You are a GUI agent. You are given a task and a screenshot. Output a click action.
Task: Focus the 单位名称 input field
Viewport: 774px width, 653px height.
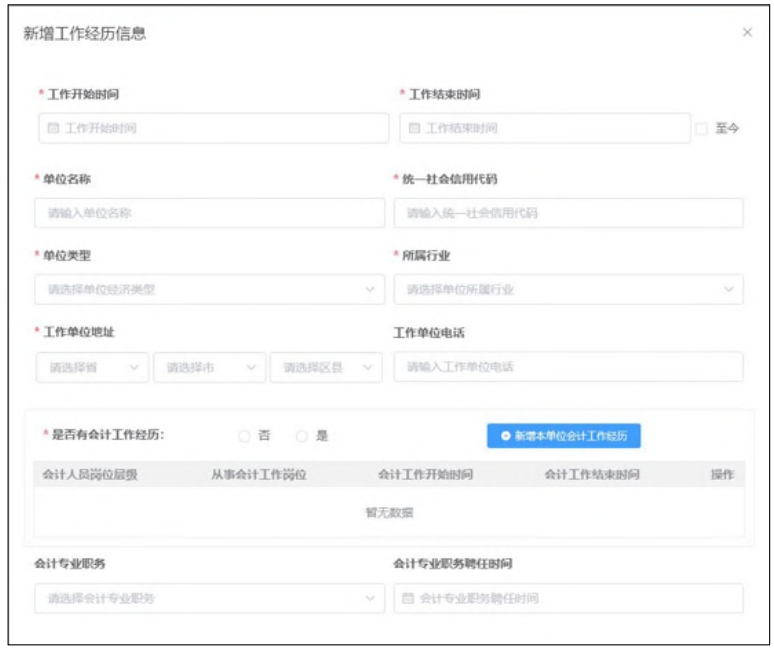tap(209, 213)
